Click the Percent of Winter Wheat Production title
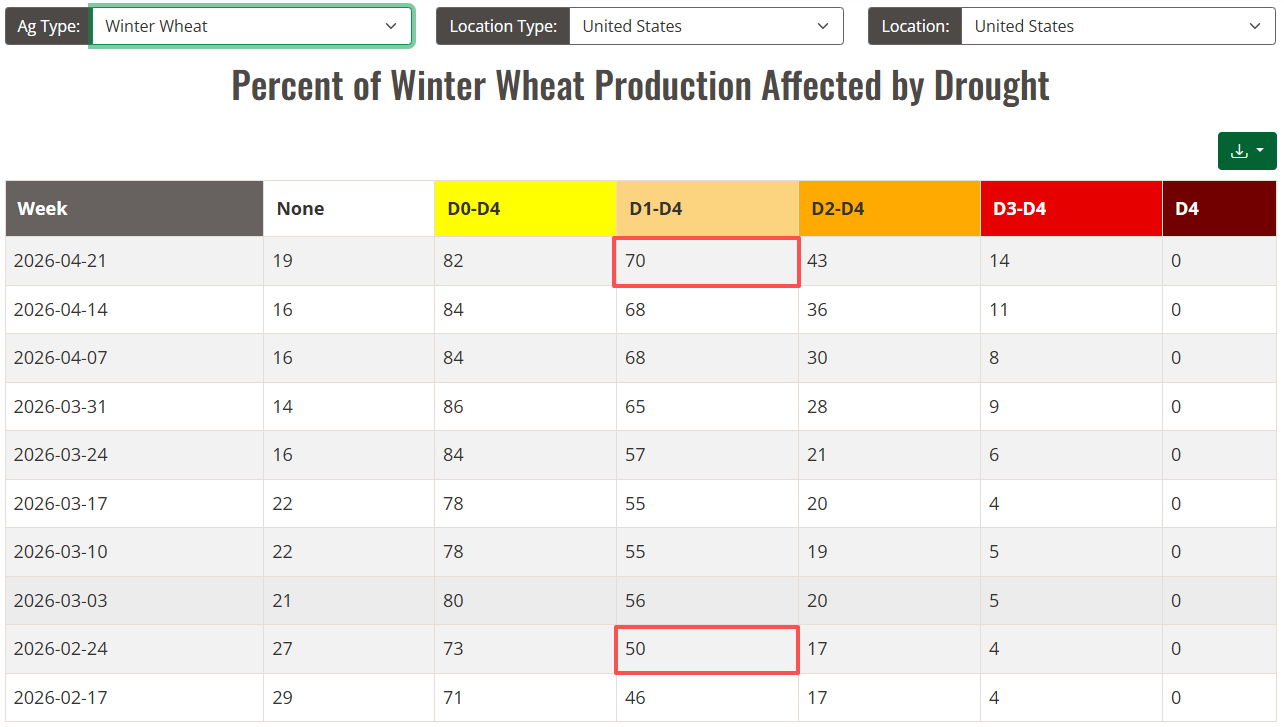Viewport: 1284px width, 727px height. click(640, 86)
